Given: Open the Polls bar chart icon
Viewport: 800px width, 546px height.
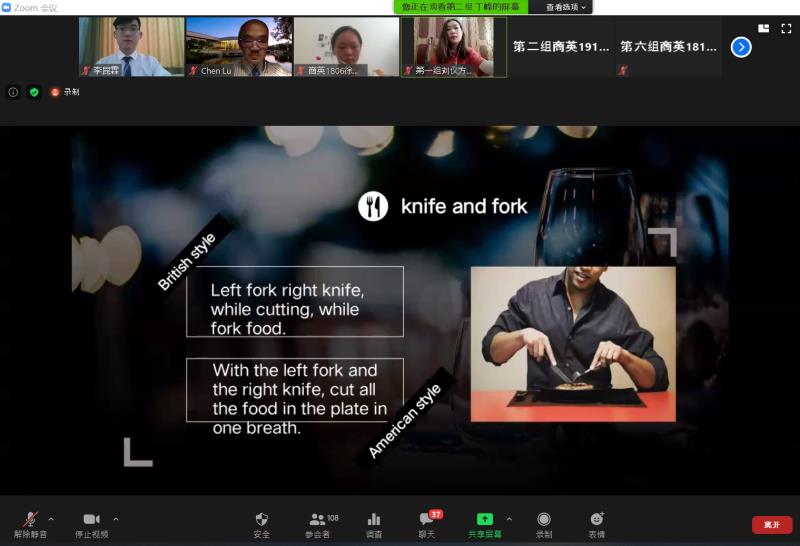Looking at the screenshot, I should (x=374, y=525).
